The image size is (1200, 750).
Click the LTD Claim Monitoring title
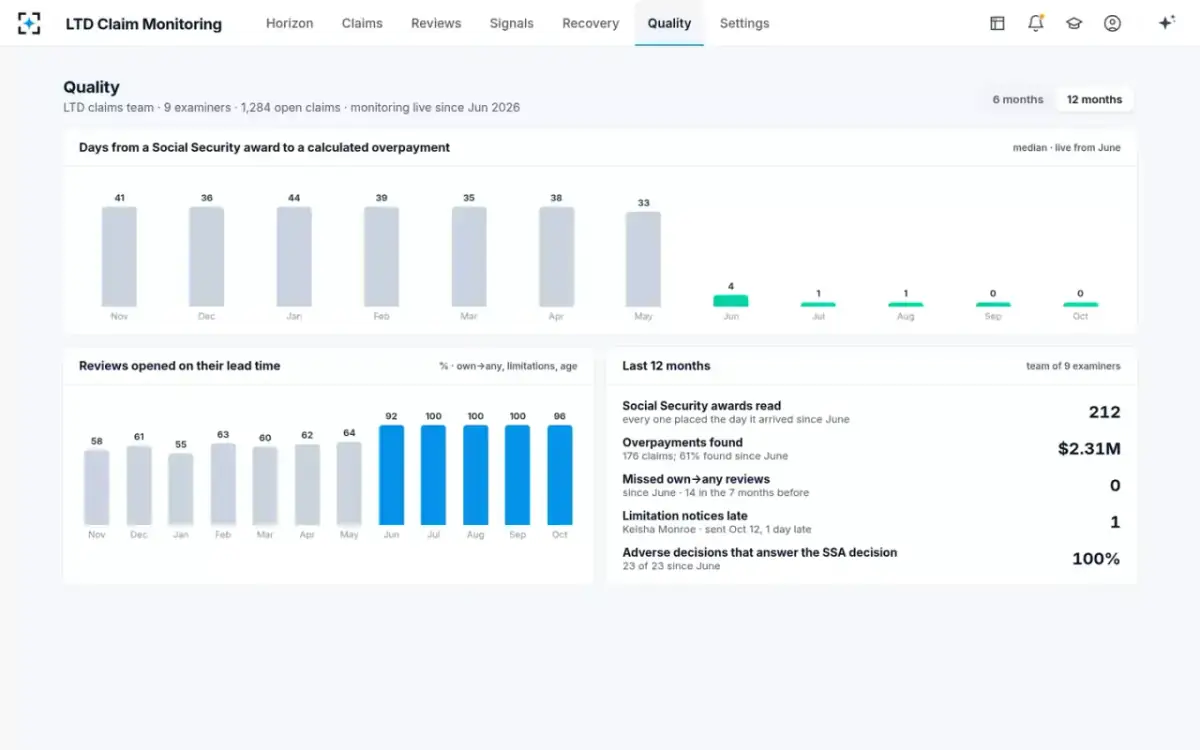pyautogui.click(x=144, y=23)
